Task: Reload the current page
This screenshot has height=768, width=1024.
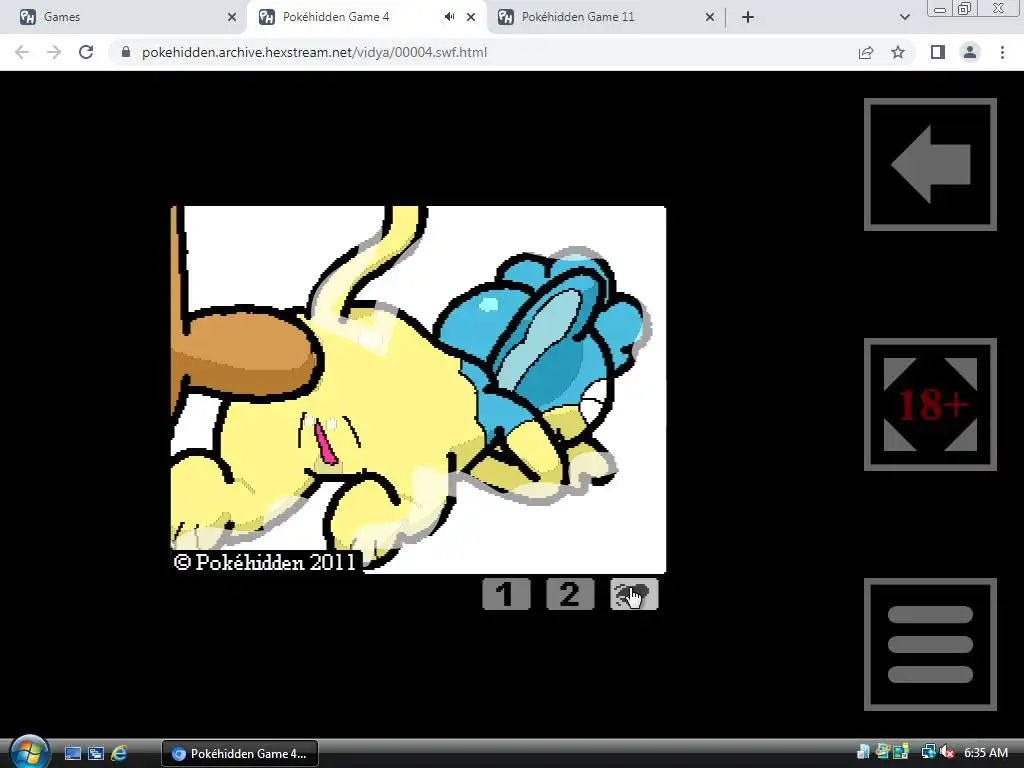Action: coord(86,52)
